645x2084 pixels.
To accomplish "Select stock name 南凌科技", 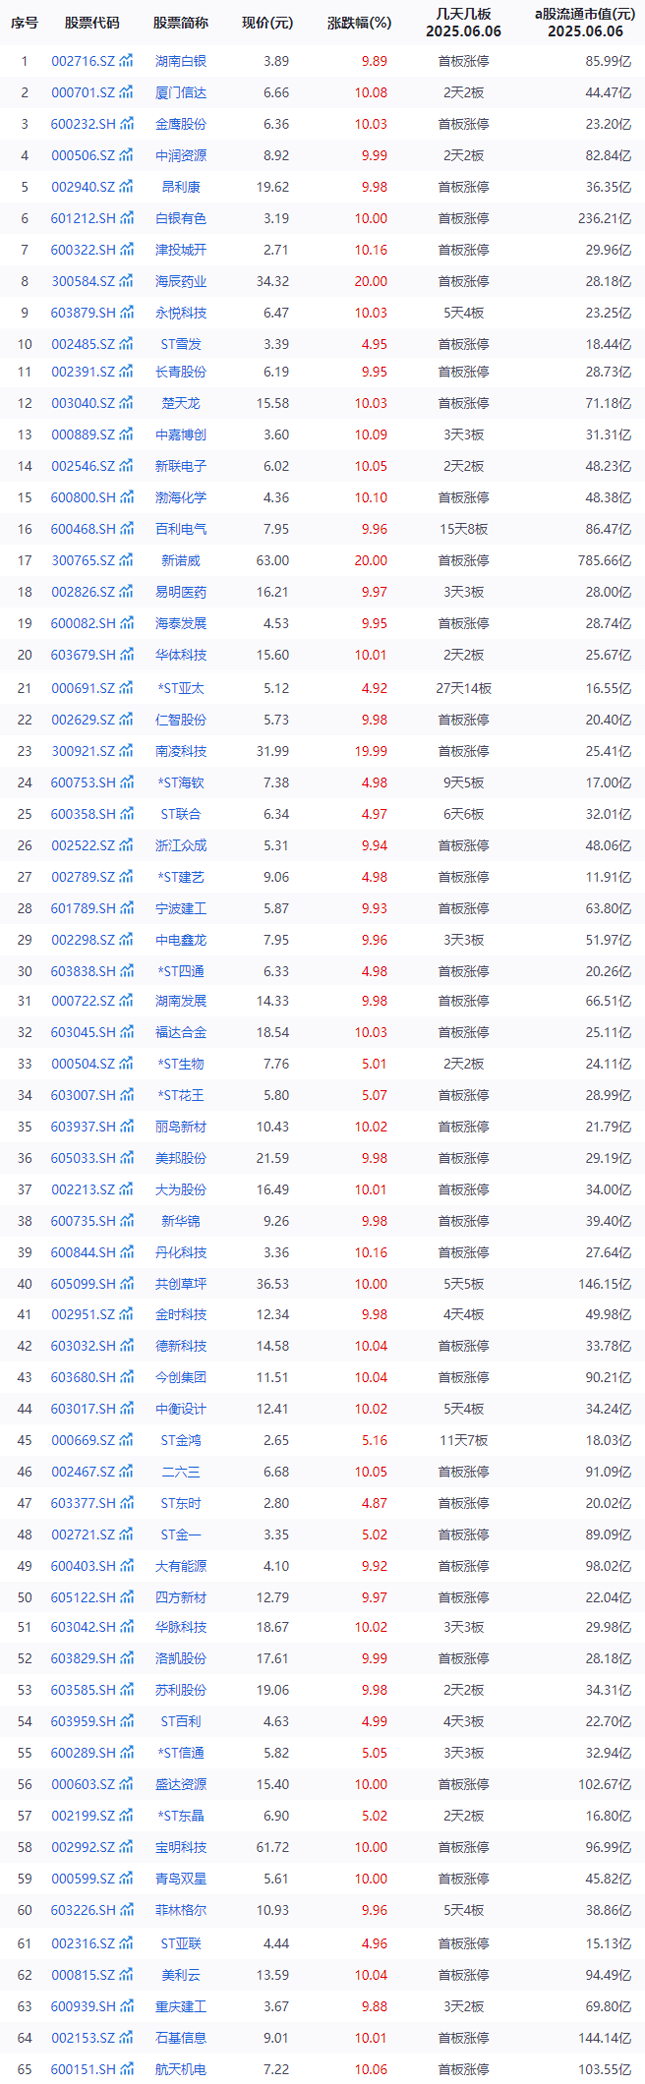I will pyautogui.click(x=181, y=751).
